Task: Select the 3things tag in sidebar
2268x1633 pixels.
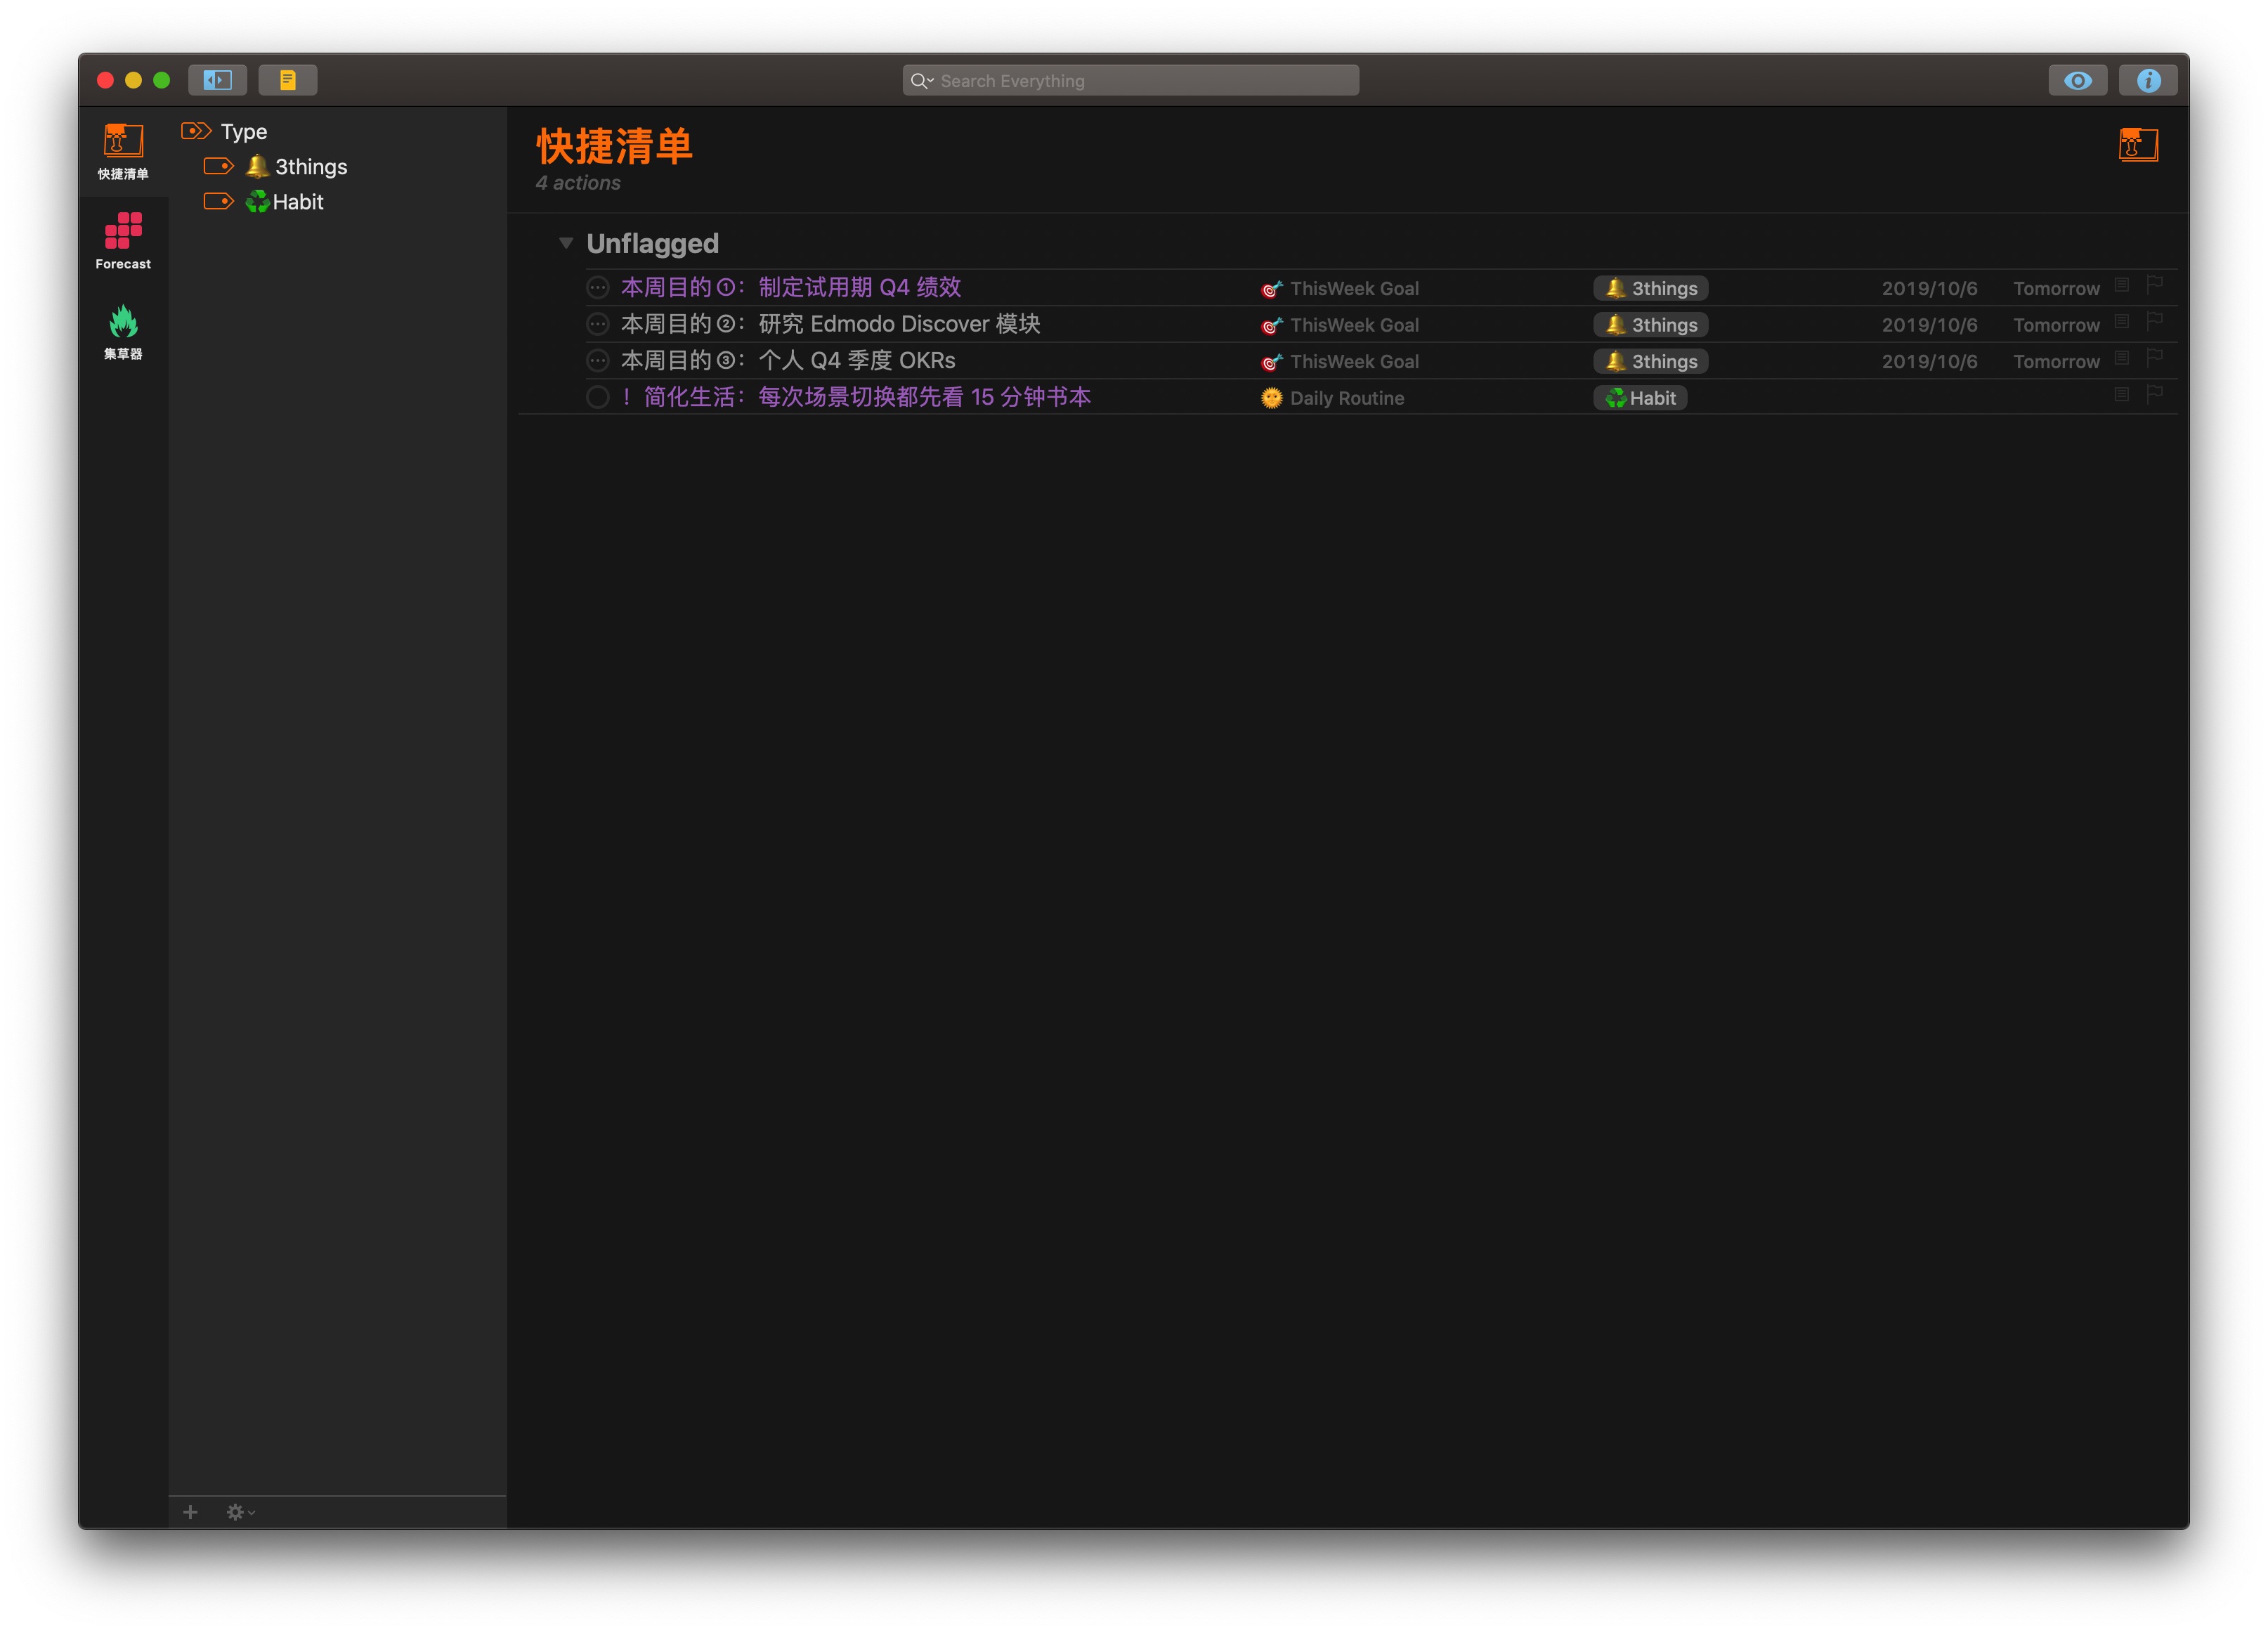Action: click(310, 167)
